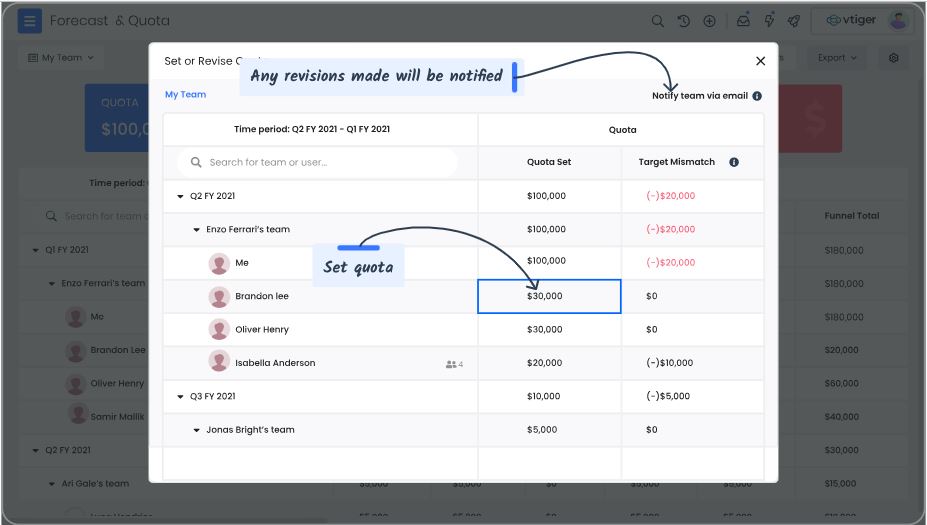Click the avatar next to Me in dialog
This screenshot has width=927, height=525.
pos(219,263)
